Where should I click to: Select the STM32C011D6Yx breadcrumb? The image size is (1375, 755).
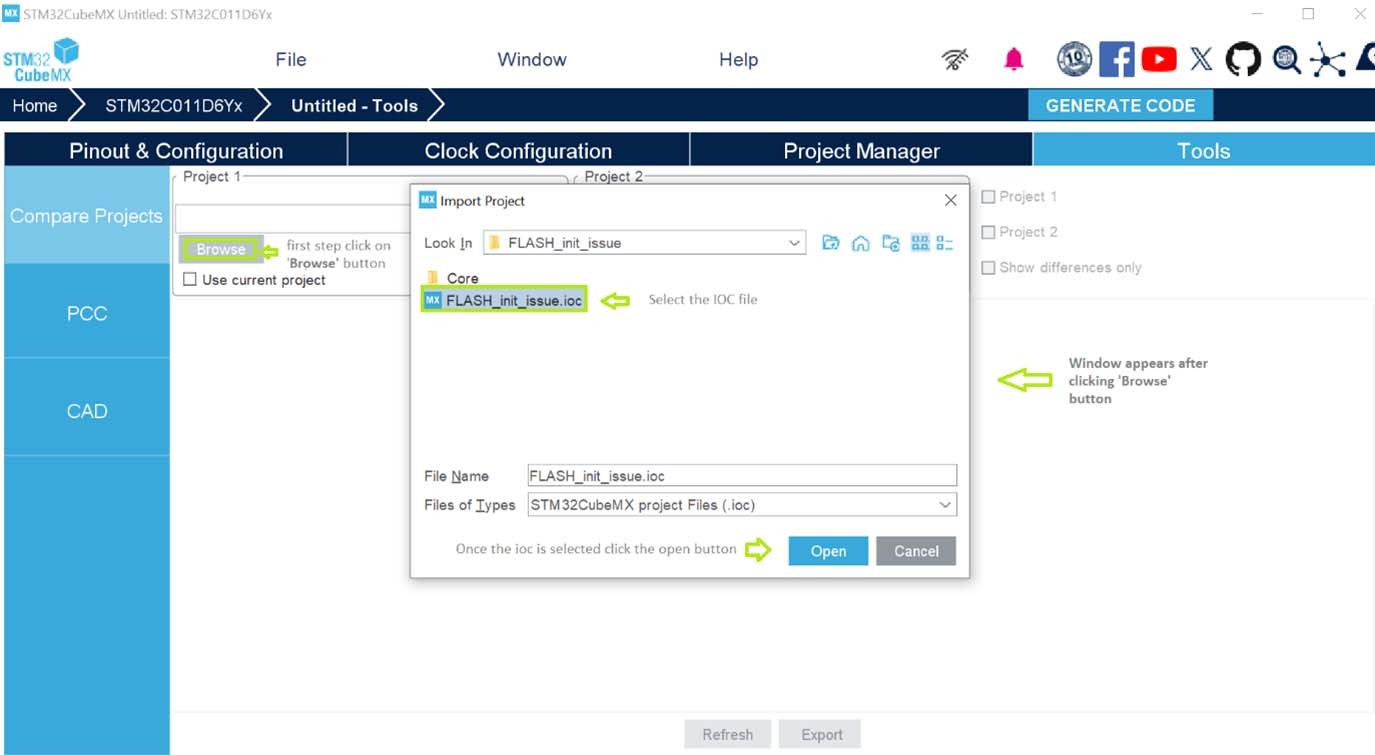(x=174, y=105)
